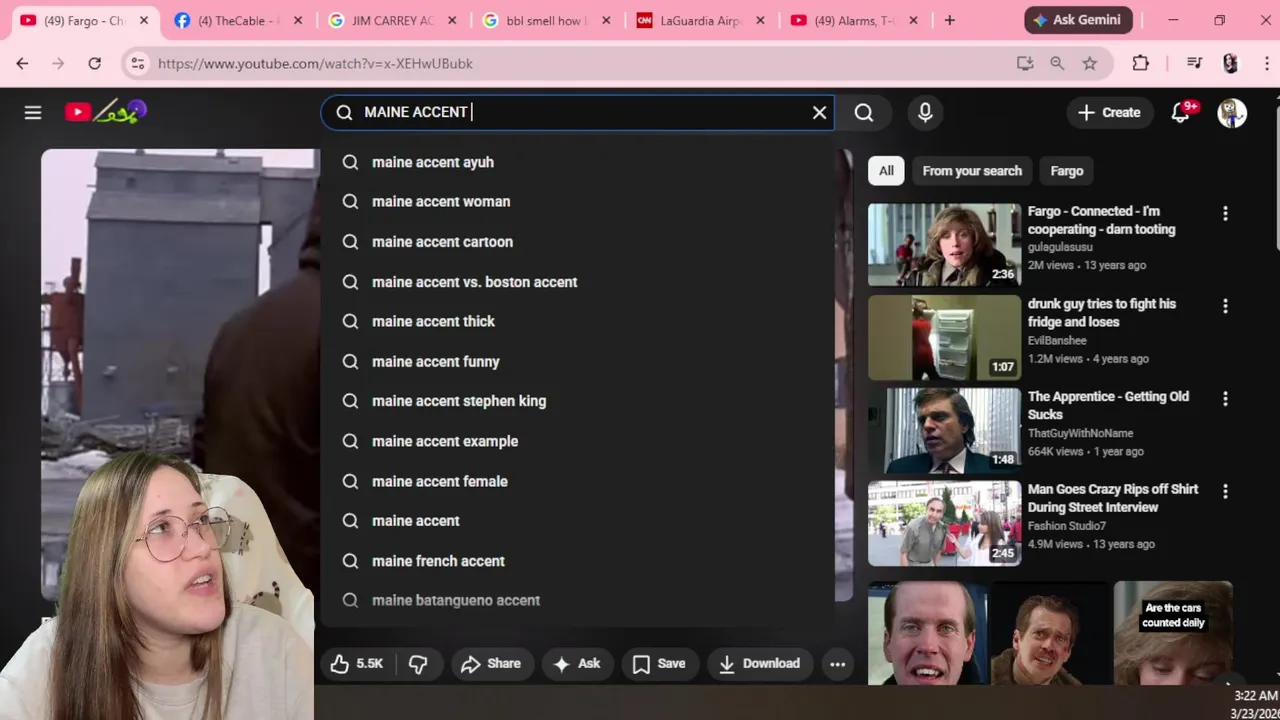
Task: Go to the YouTube home logo
Action: pyautogui.click(x=106, y=112)
